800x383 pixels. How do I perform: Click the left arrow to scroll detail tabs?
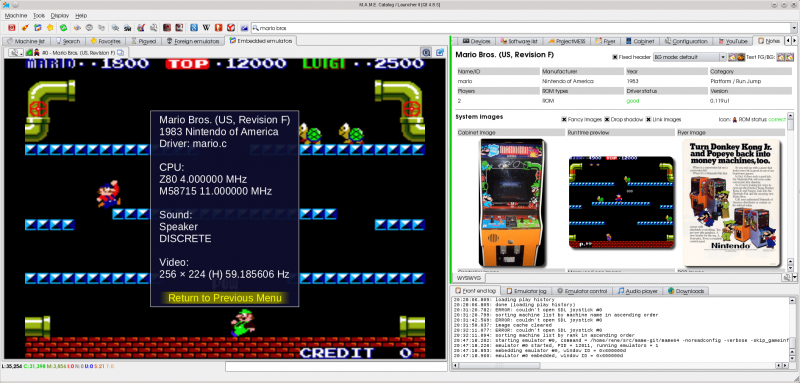pyautogui.click(x=787, y=40)
